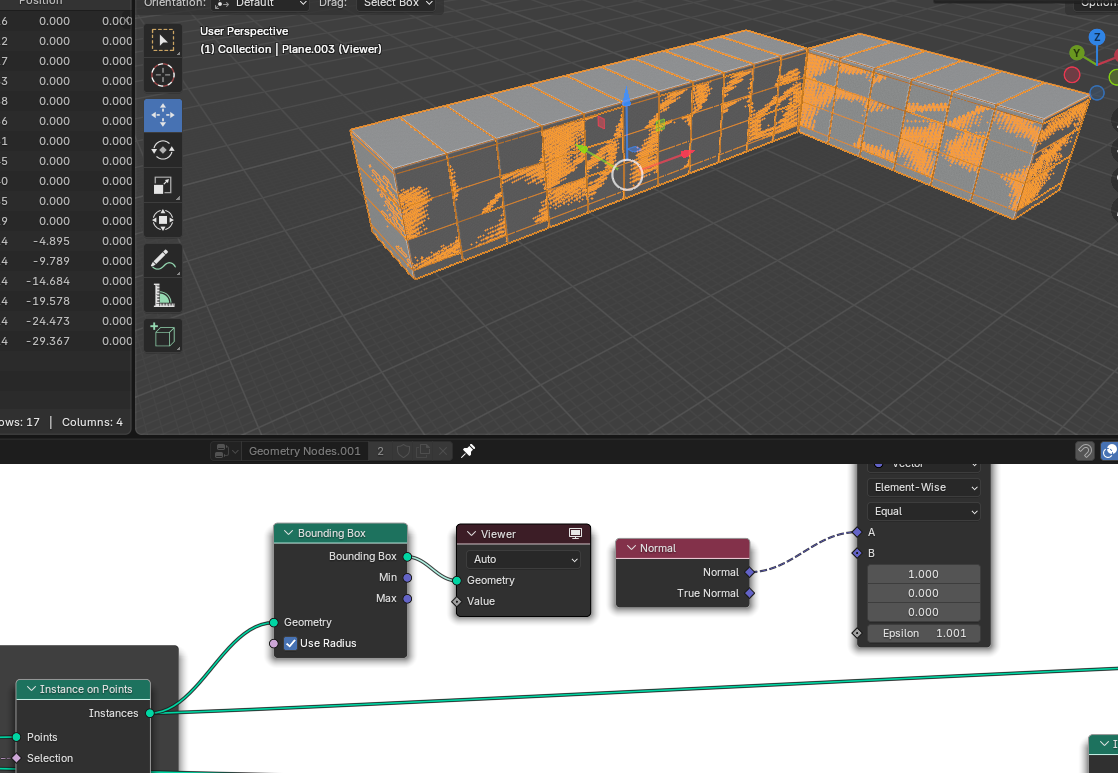Activate the 3D Cursor tool
1118x773 pixels.
point(163,75)
